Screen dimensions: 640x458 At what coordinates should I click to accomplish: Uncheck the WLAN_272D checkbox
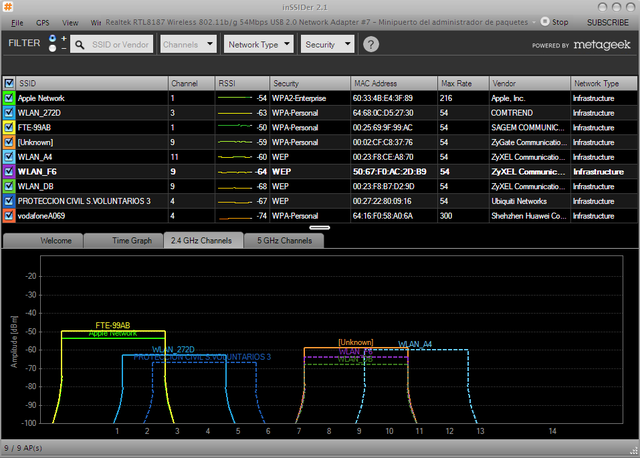point(9,113)
